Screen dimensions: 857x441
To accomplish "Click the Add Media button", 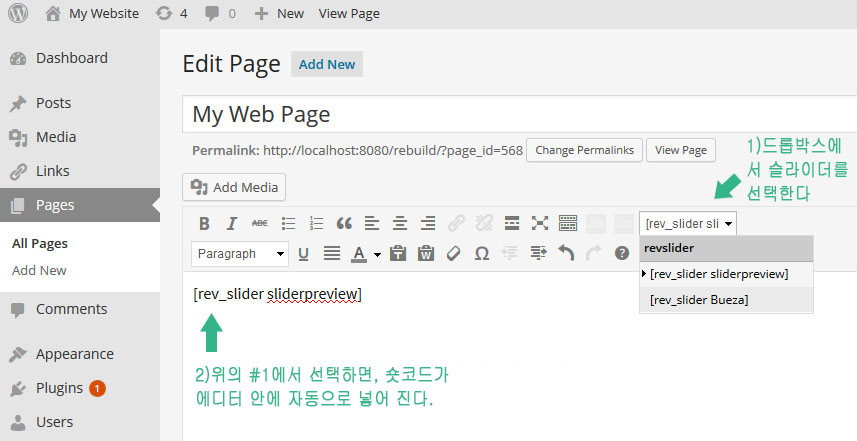I will 234,187.
